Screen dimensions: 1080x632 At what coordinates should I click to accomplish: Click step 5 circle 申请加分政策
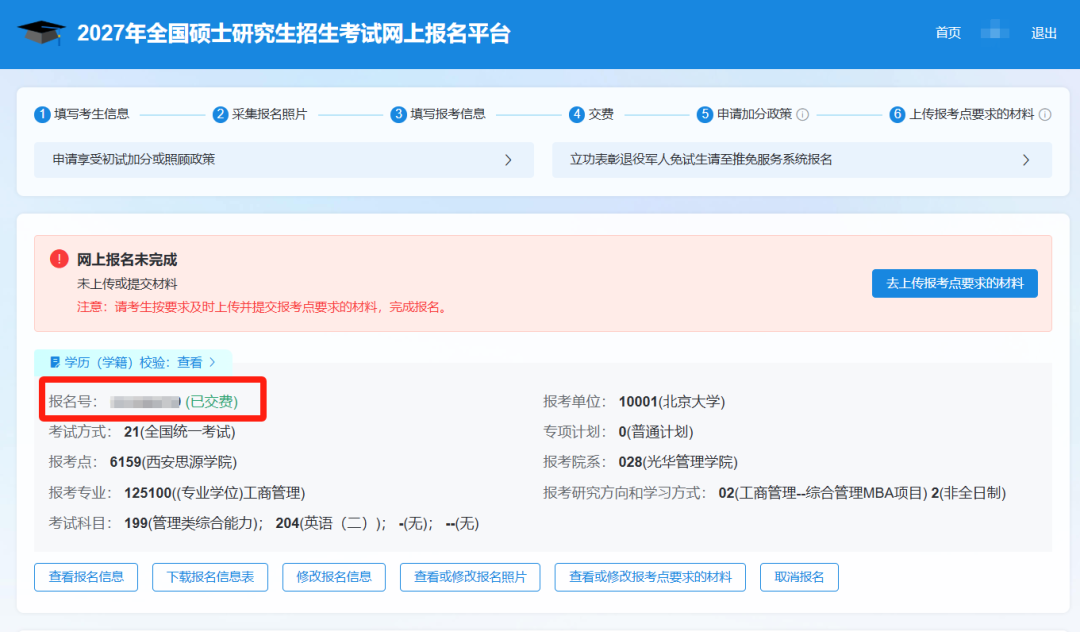pos(704,114)
